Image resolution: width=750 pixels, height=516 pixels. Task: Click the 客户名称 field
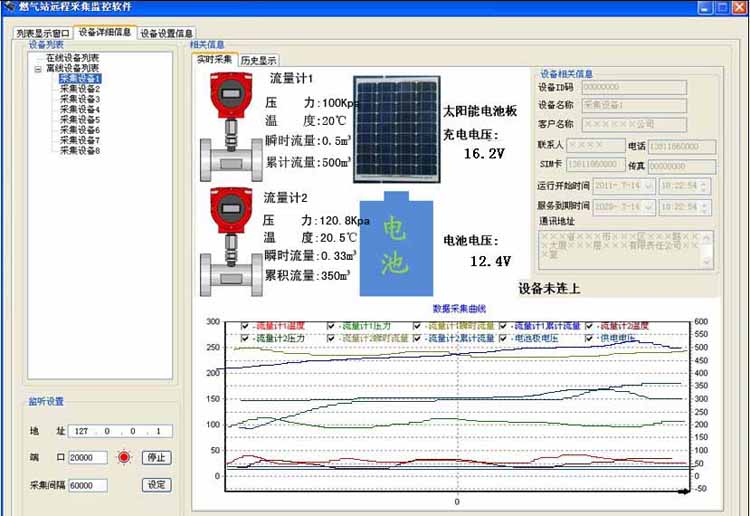(634, 124)
